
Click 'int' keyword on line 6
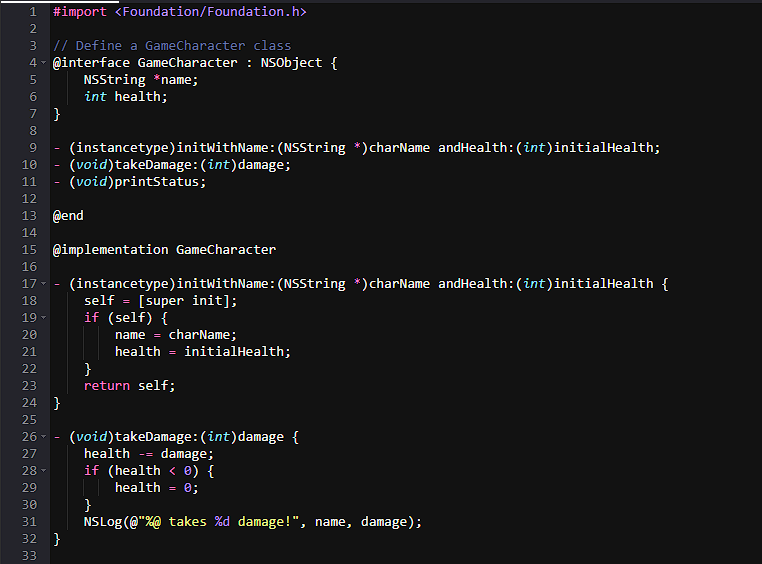95,97
